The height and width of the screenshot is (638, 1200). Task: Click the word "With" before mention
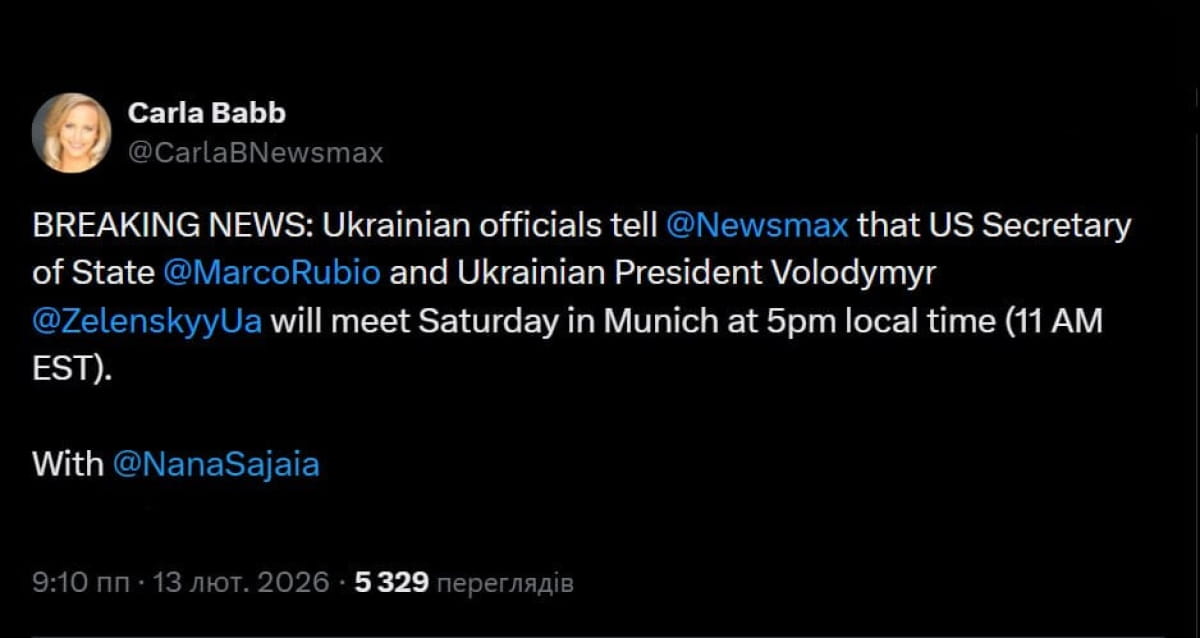(67, 464)
